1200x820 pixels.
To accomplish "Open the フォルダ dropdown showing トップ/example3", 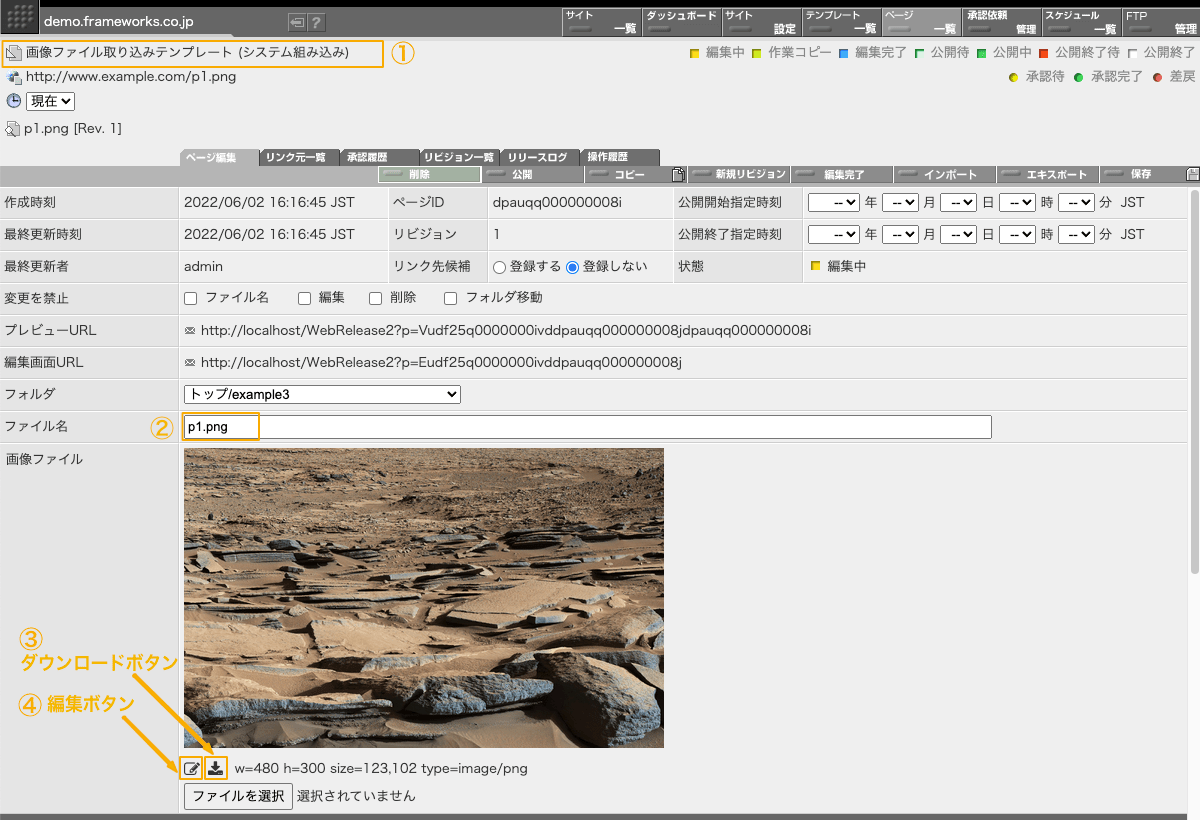I will [x=322, y=394].
